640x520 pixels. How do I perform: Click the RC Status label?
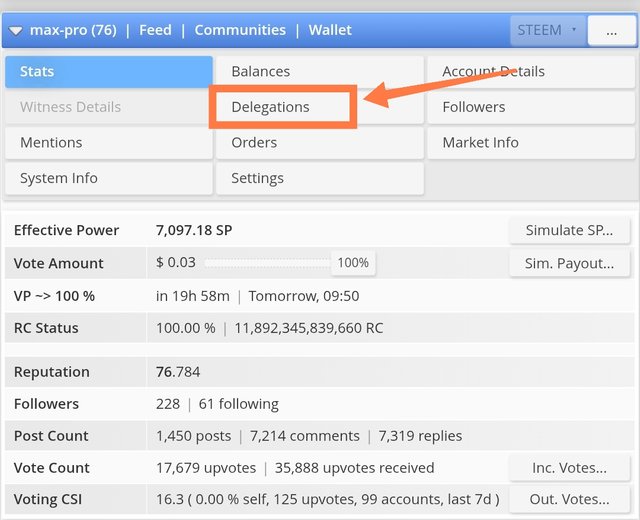point(46,328)
